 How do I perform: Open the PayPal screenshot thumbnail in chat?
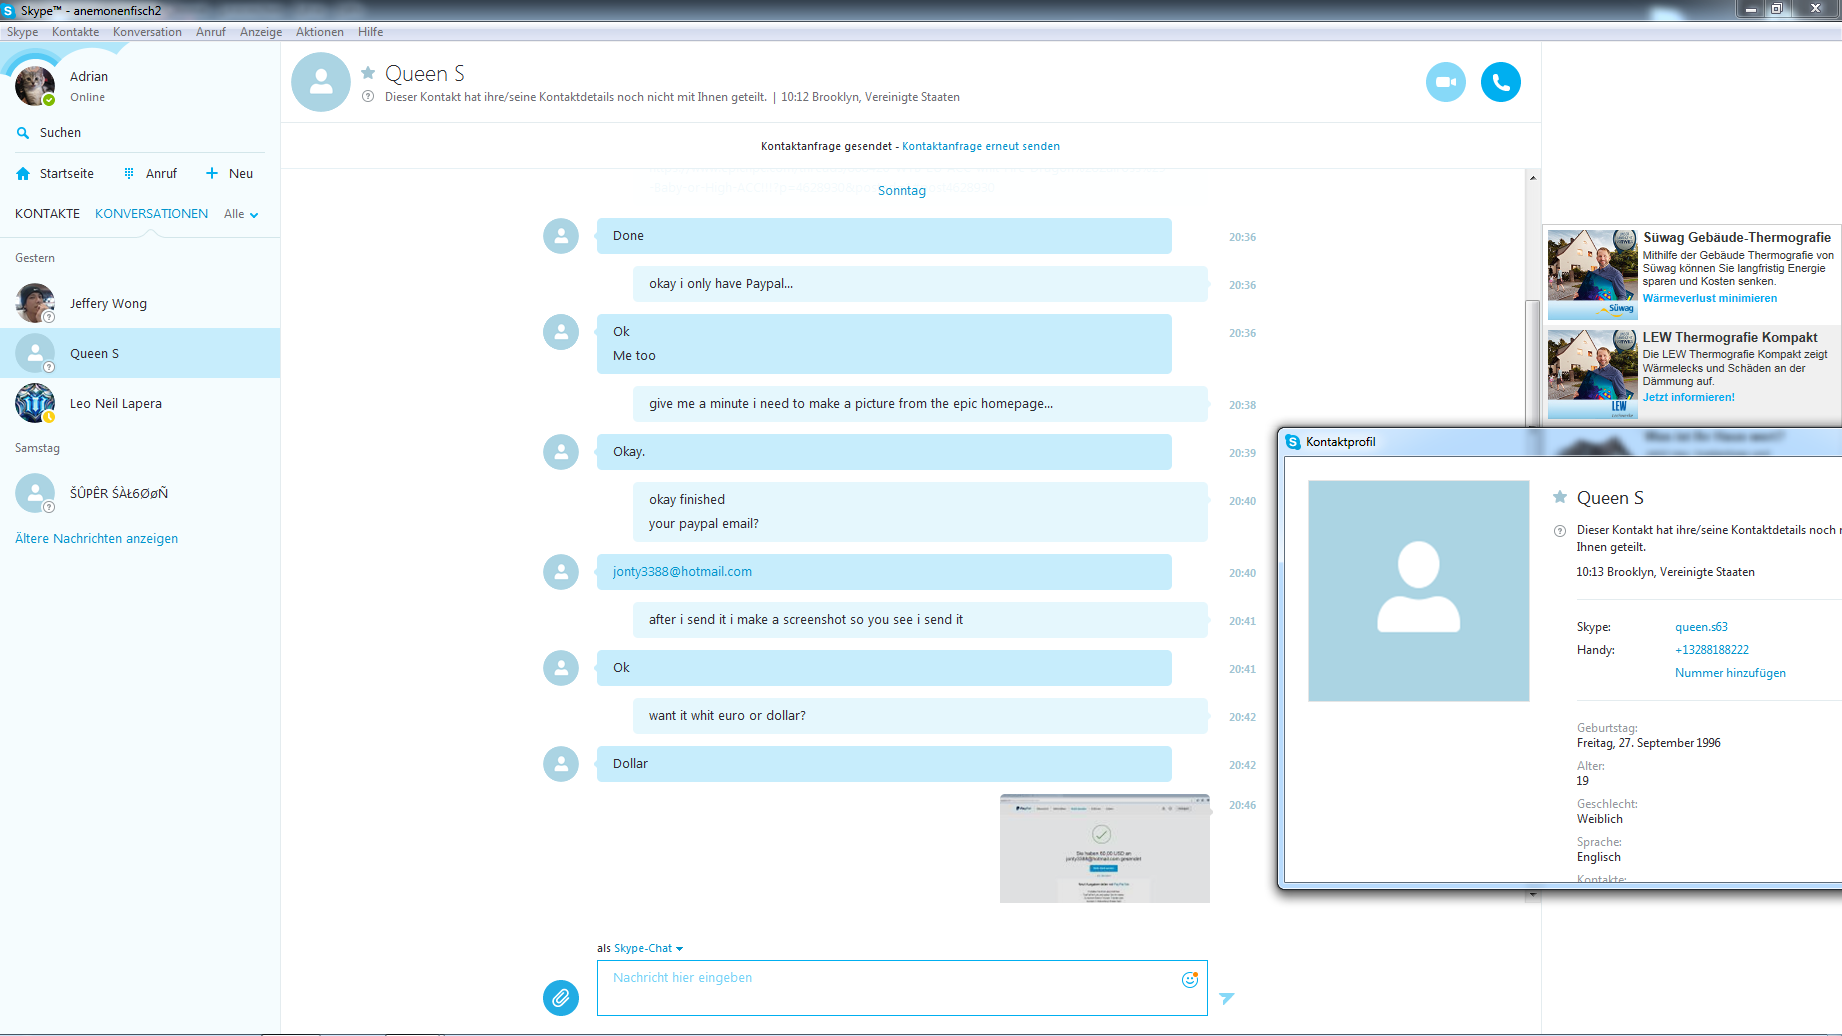(x=1105, y=849)
